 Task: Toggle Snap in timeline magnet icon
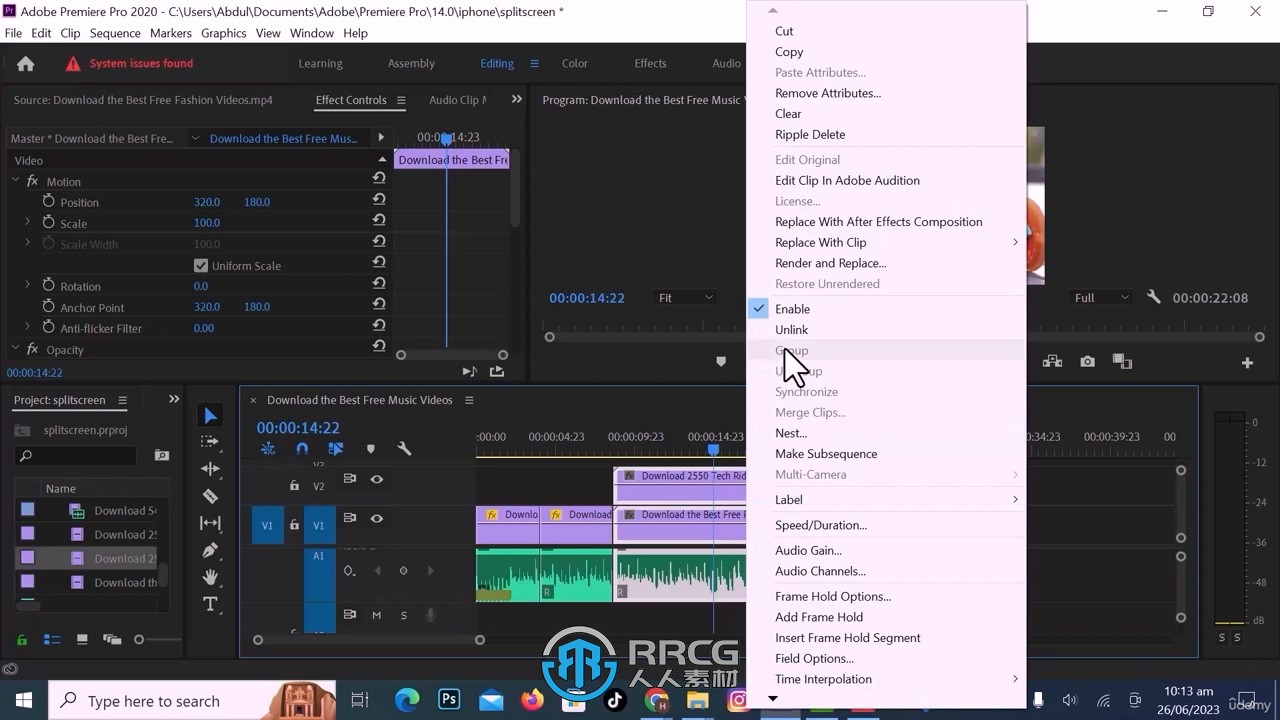302,449
